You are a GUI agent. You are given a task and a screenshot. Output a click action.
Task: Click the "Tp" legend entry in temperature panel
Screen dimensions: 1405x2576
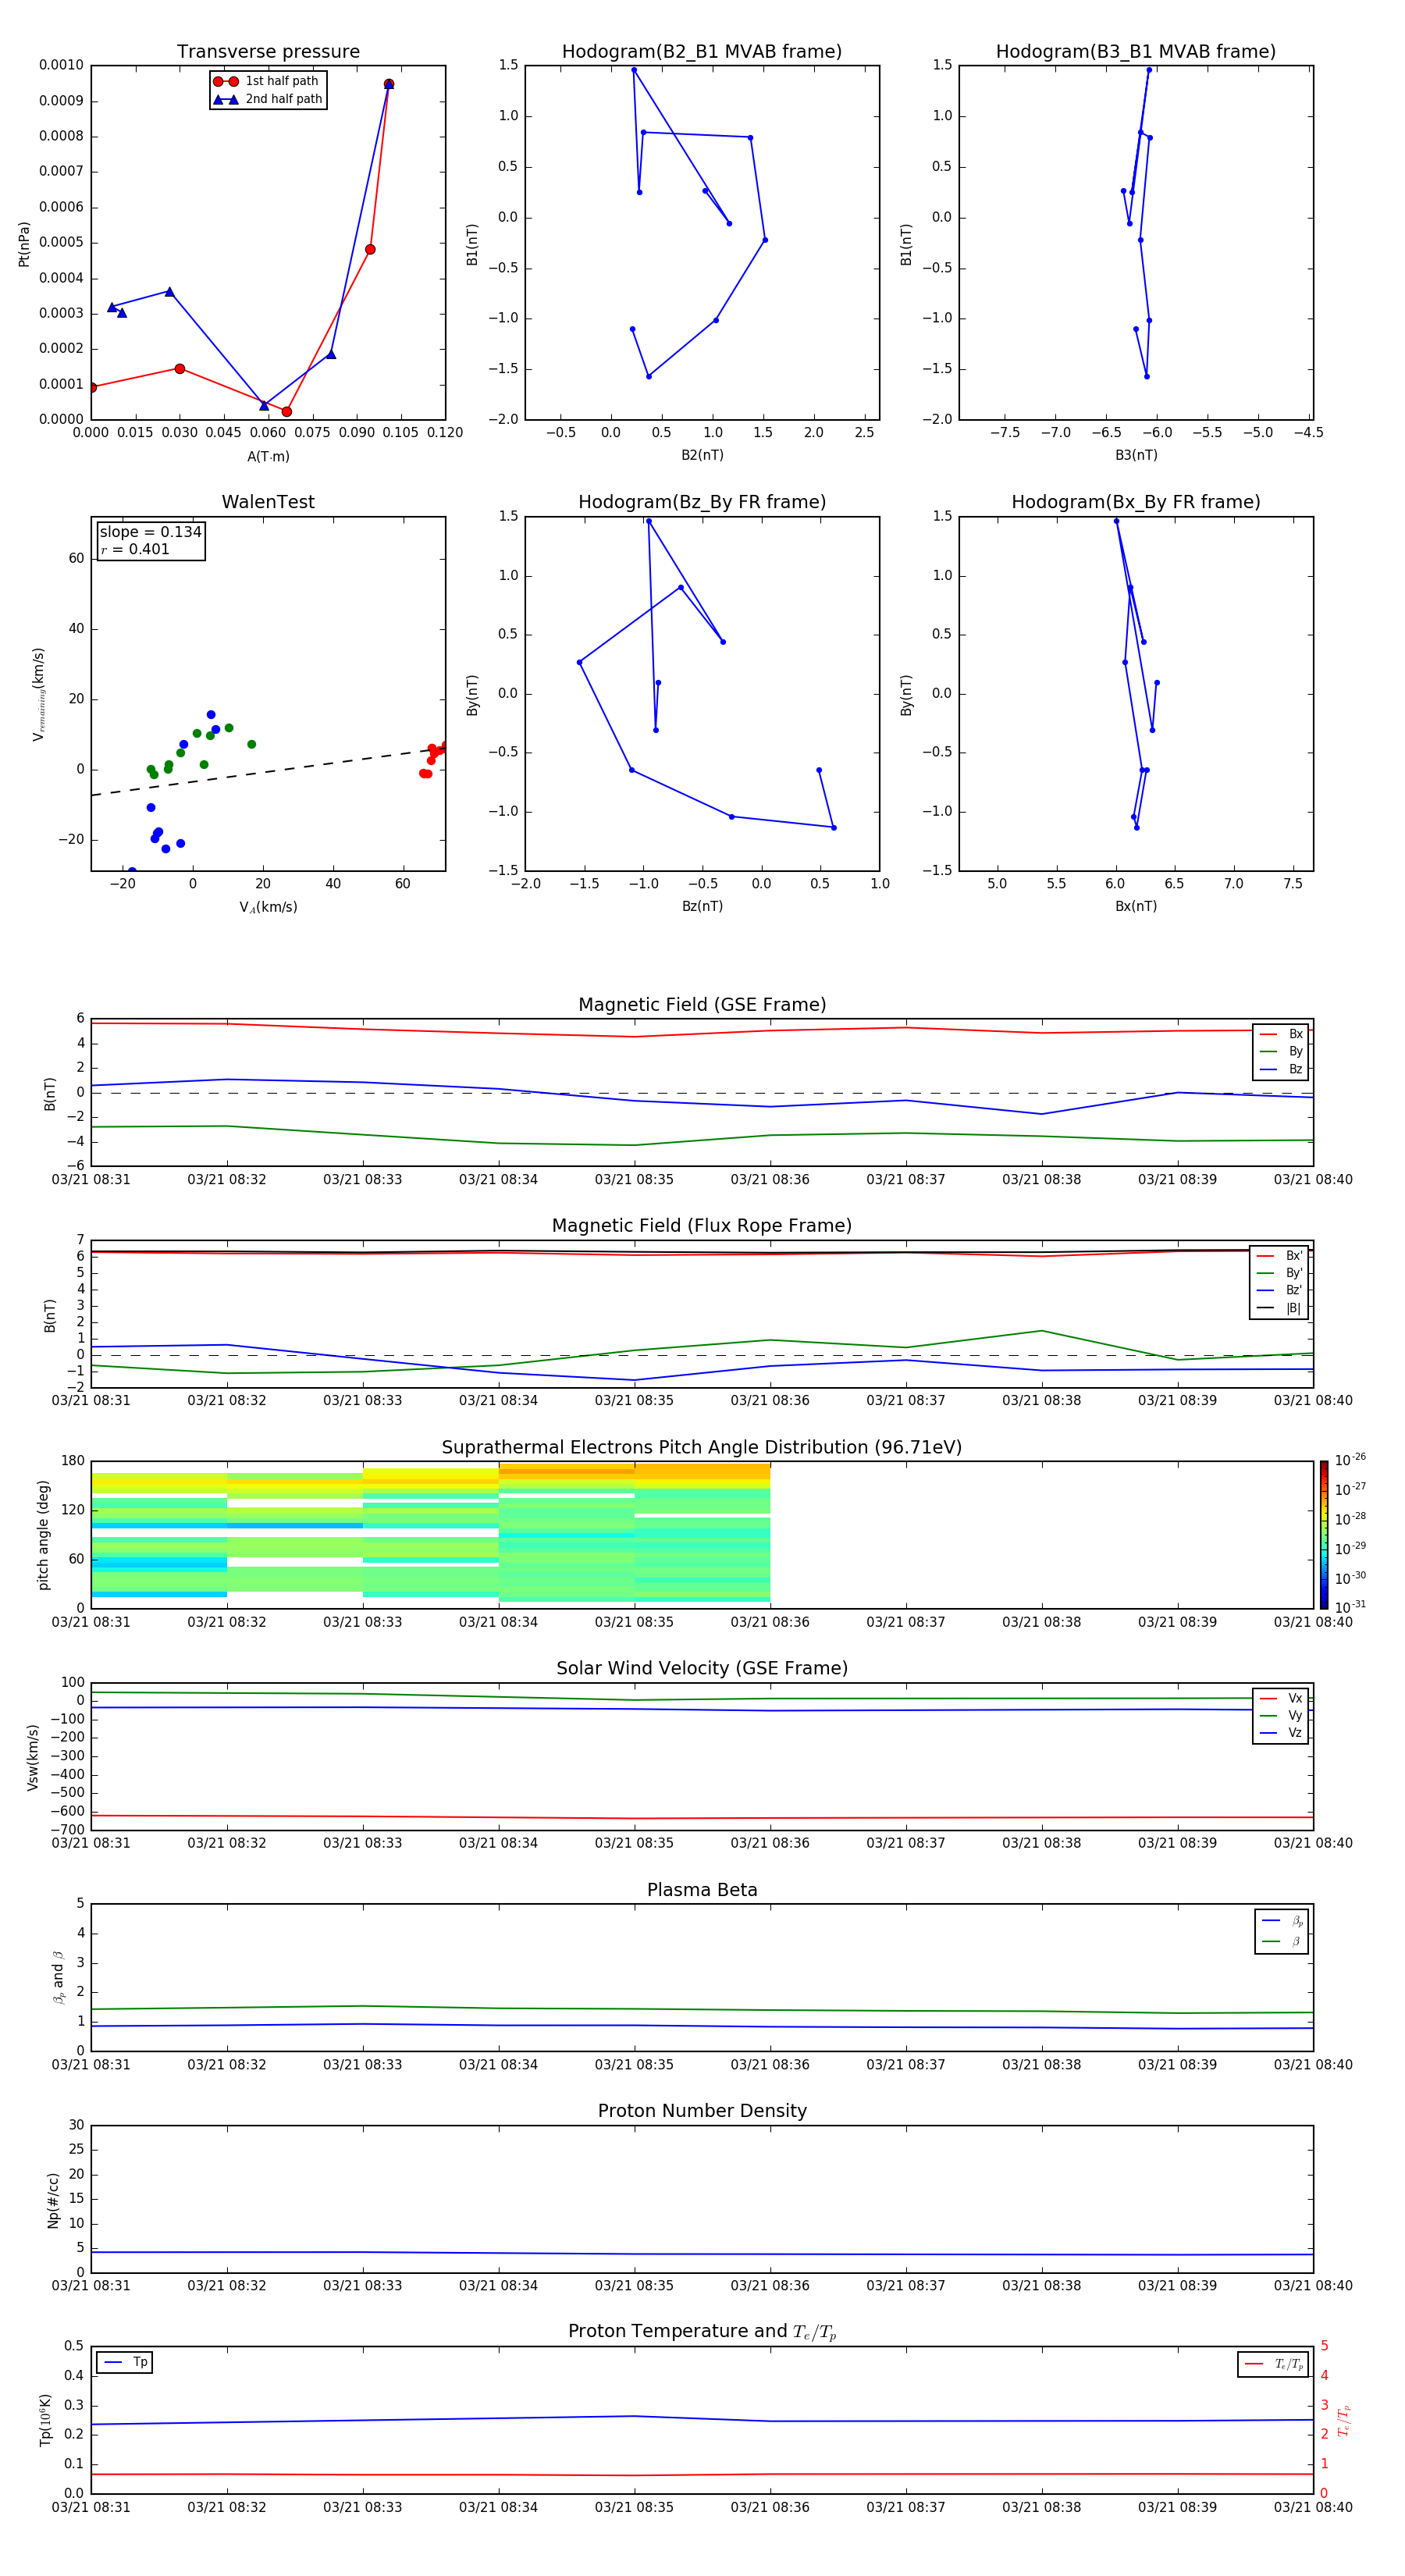click(x=125, y=2362)
